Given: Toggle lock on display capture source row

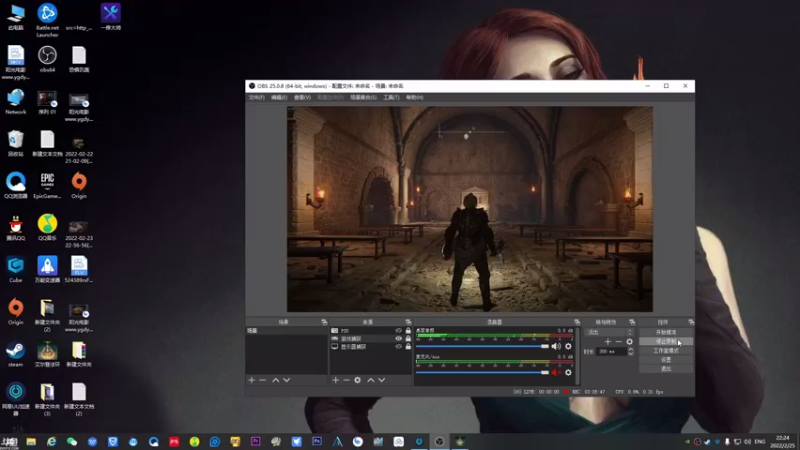Looking at the screenshot, I should coord(408,347).
